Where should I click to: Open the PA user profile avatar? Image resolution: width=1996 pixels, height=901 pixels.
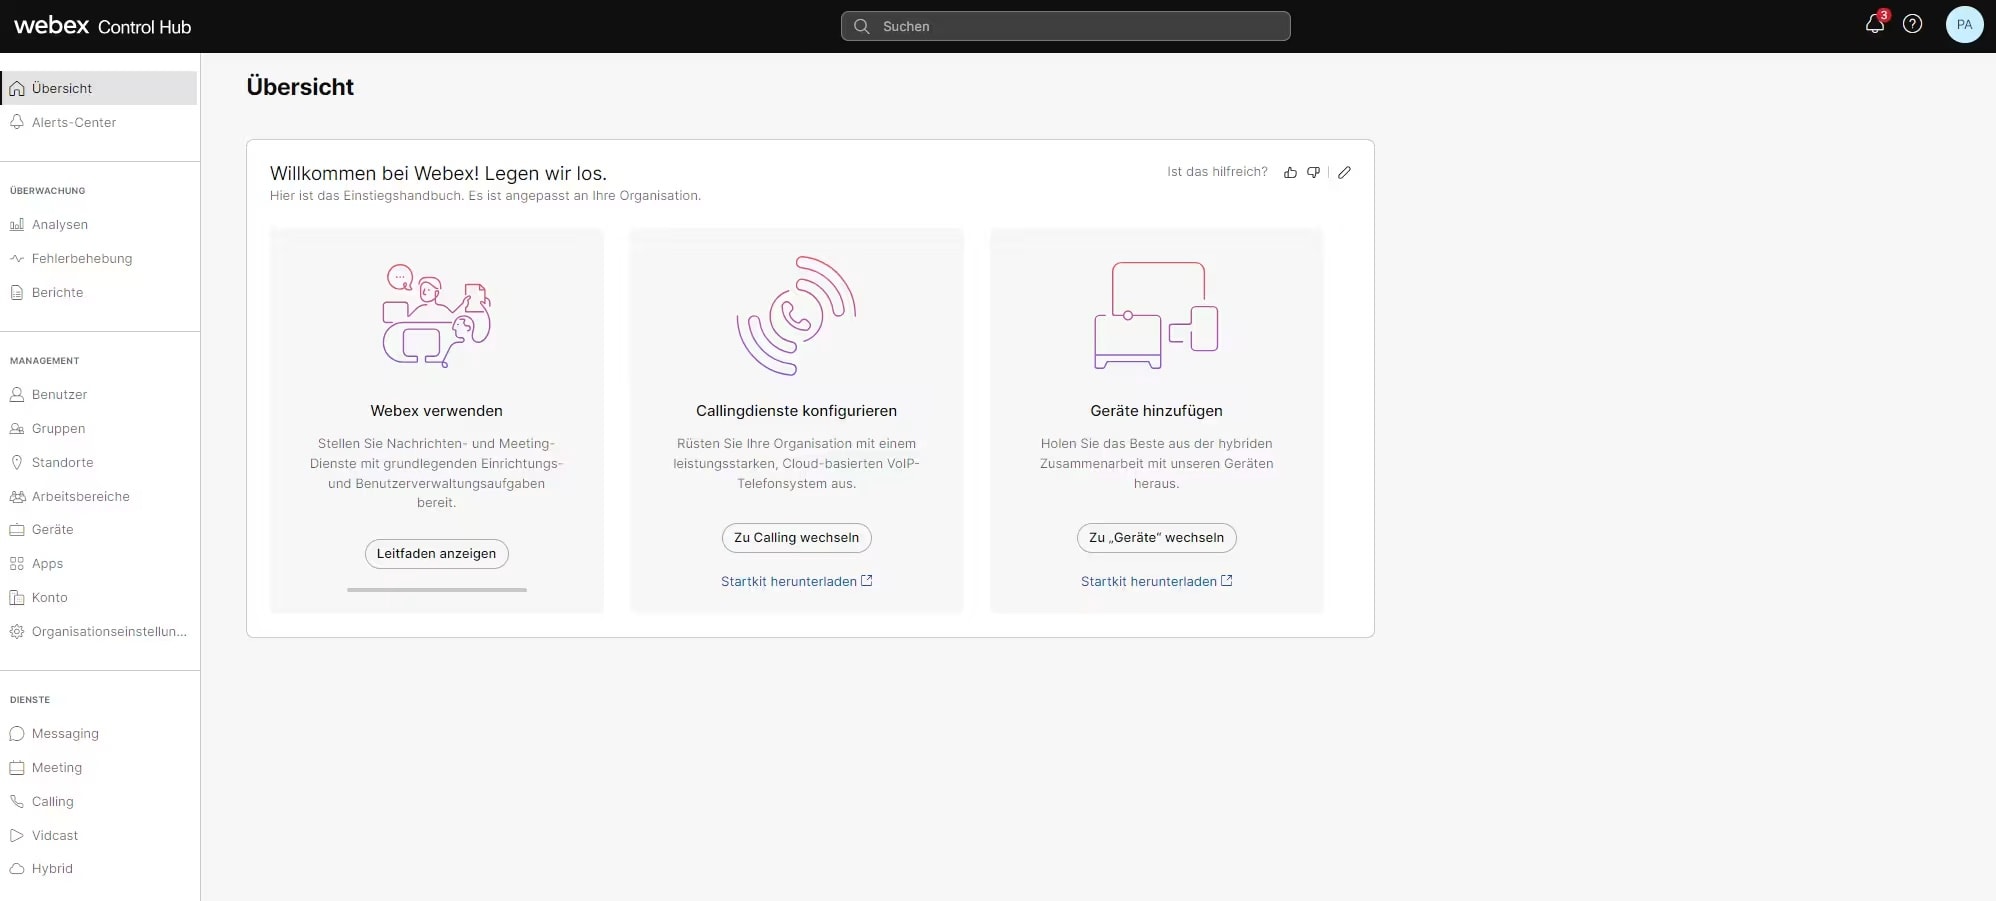click(x=1963, y=25)
